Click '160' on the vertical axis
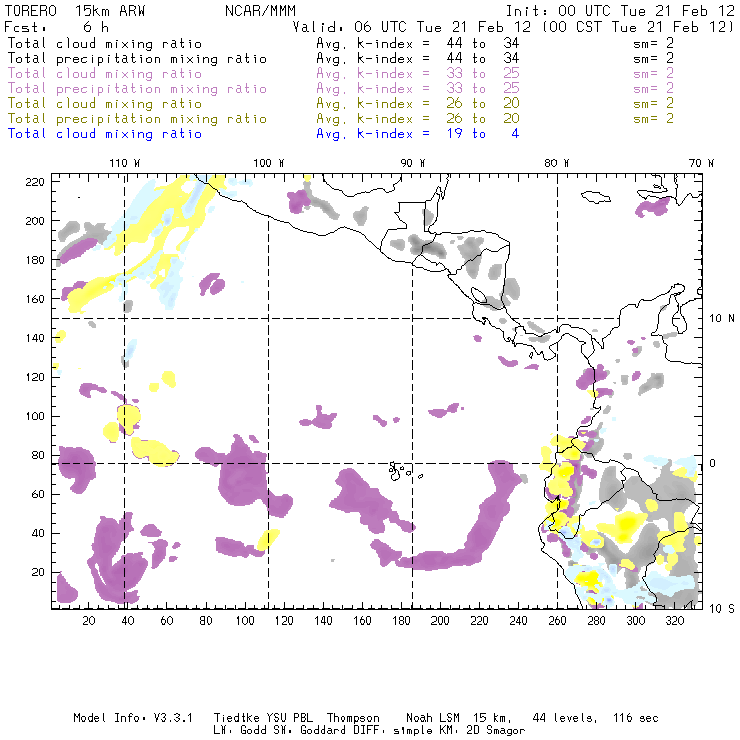Viewport: 740px width, 740px height. tap(35, 299)
